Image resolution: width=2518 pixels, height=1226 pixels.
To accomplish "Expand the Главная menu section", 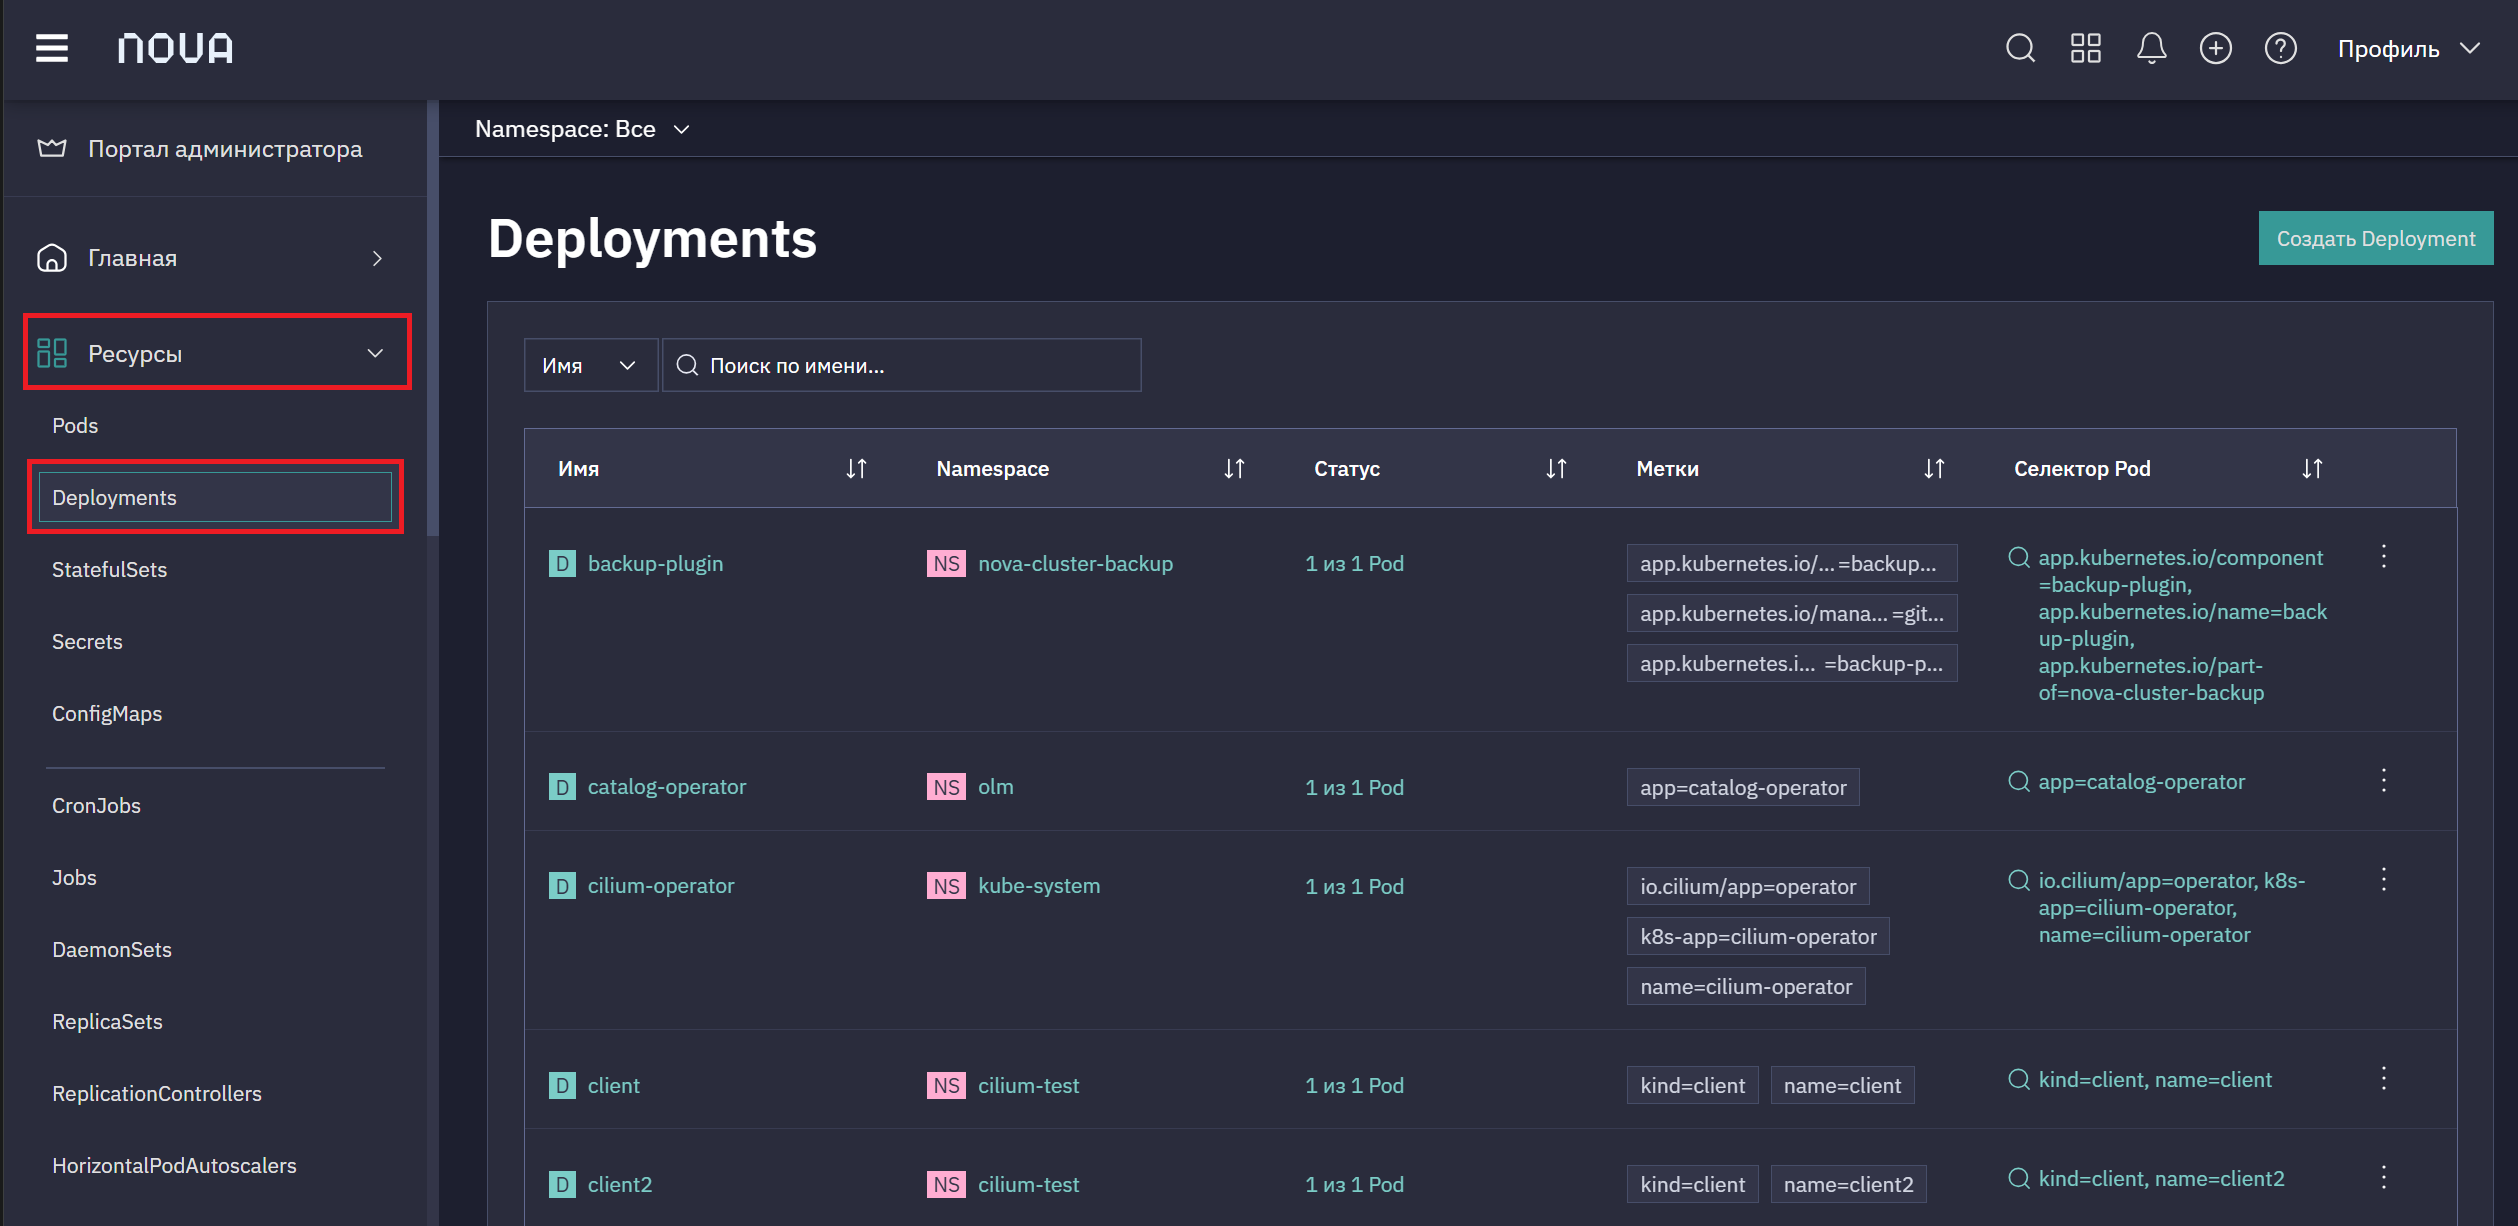I will tap(215, 258).
